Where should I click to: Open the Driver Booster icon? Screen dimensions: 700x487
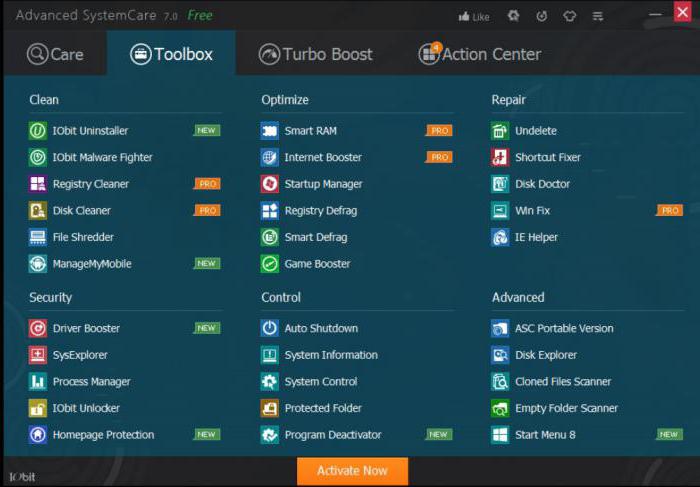[x=38, y=328]
